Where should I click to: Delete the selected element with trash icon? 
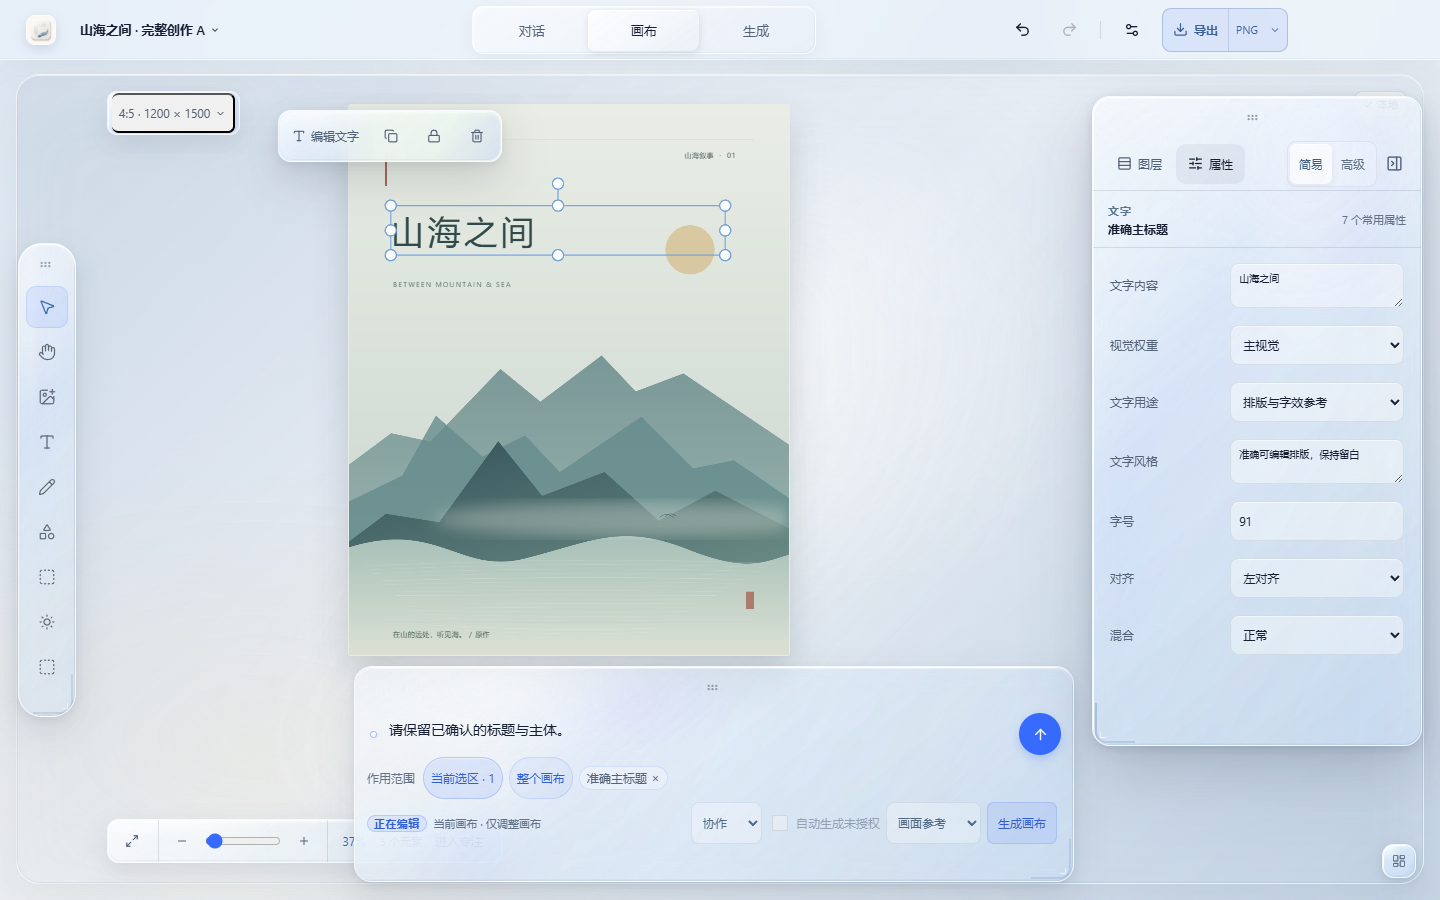click(477, 136)
